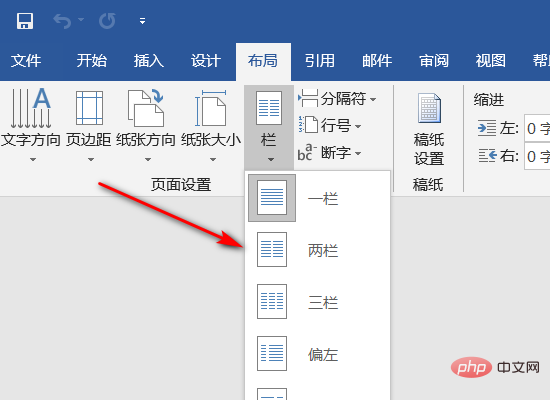Open 稿纸设置 manuscript paper settings
Screen dimensions: 550x400
point(429,108)
